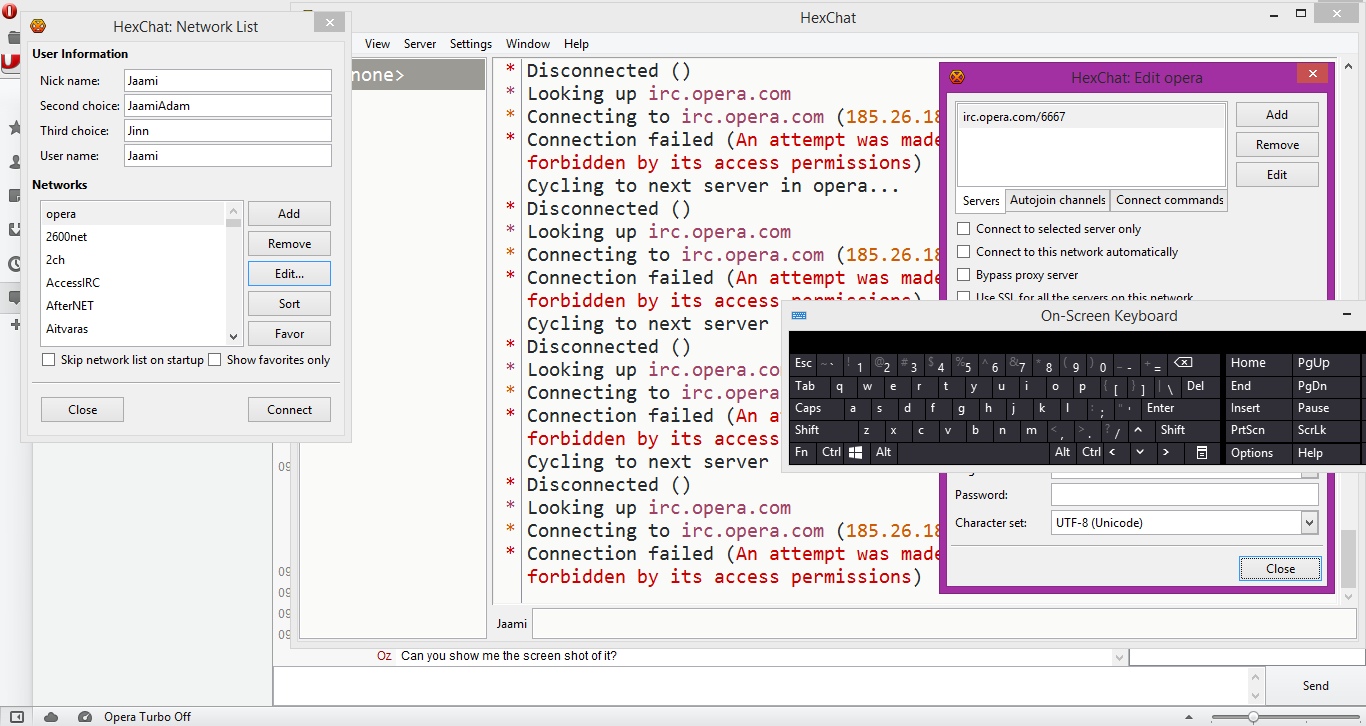Viewport: 1366px width, 726px height.
Task: Click Remove button in Edit opera dialog
Action: pyautogui.click(x=1277, y=145)
